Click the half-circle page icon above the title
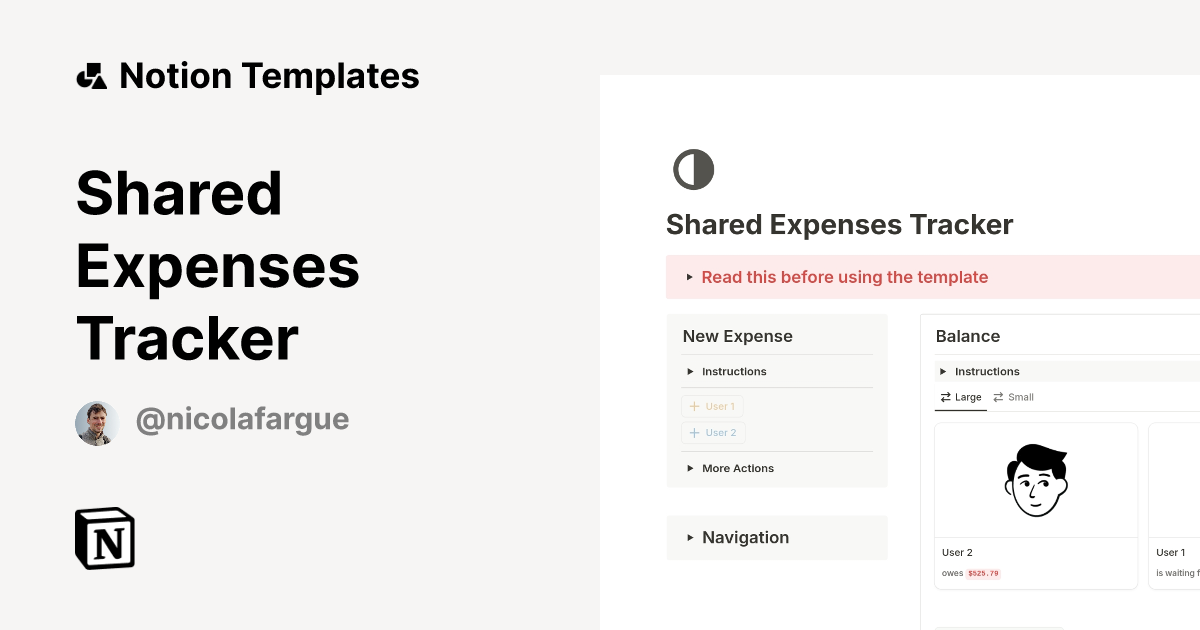 click(693, 169)
